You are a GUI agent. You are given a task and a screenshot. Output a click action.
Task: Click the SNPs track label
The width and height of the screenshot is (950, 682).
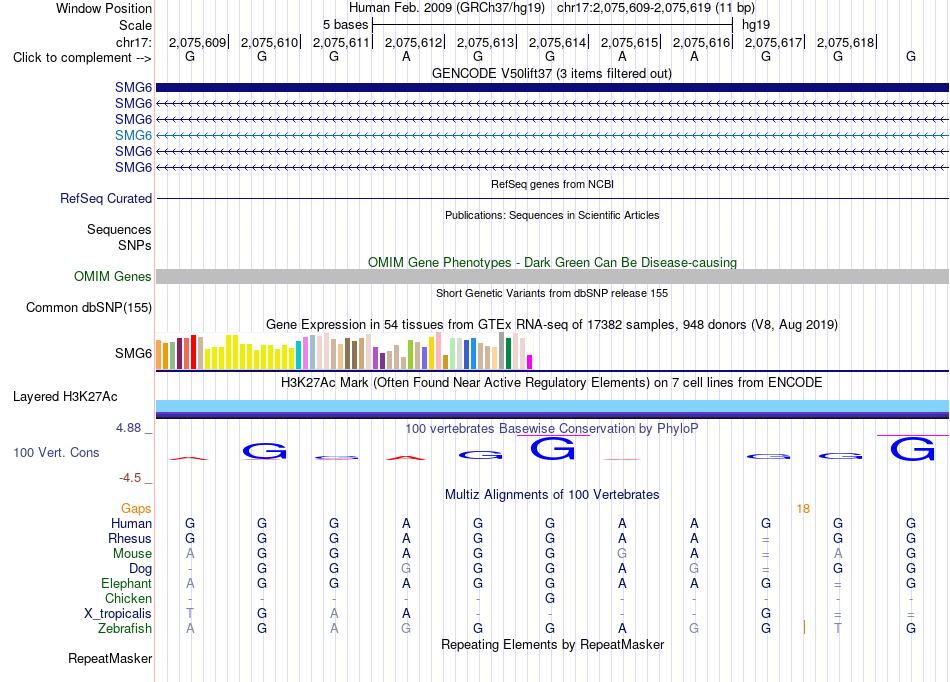pyautogui.click(x=135, y=245)
